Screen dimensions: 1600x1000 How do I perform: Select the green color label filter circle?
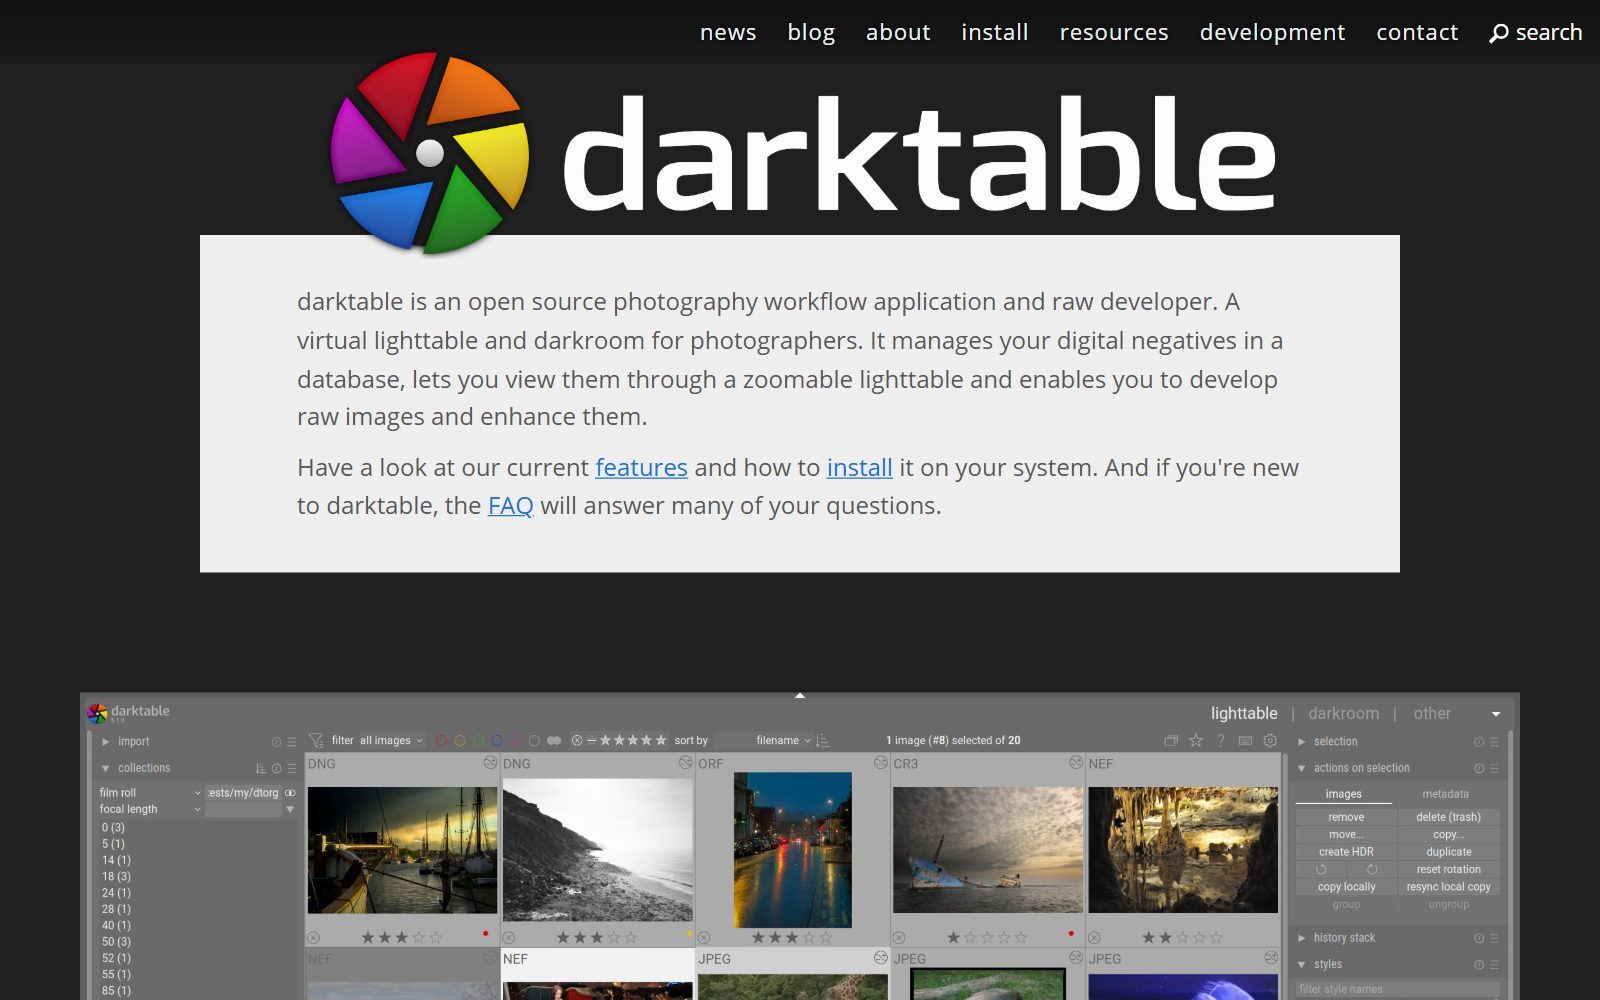(478, 741)
